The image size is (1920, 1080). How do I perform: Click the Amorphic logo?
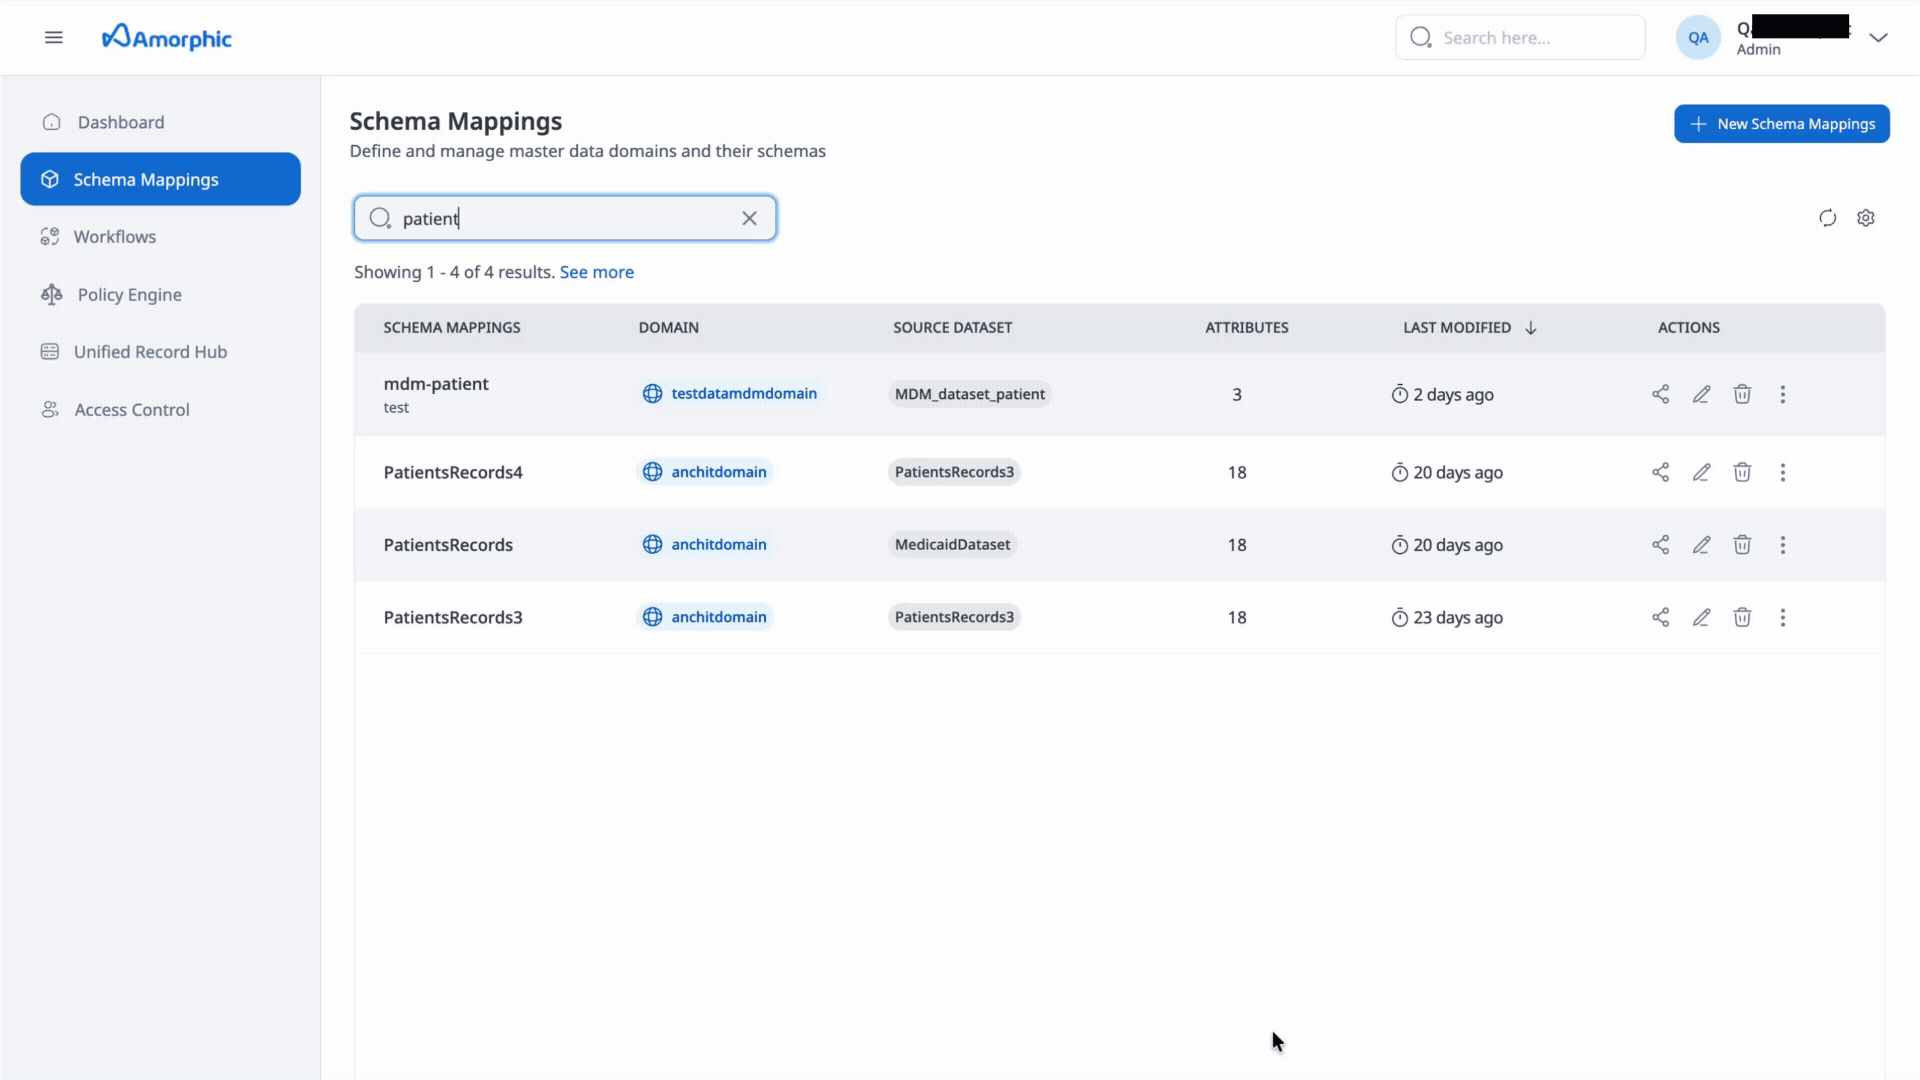coord(167,38)
